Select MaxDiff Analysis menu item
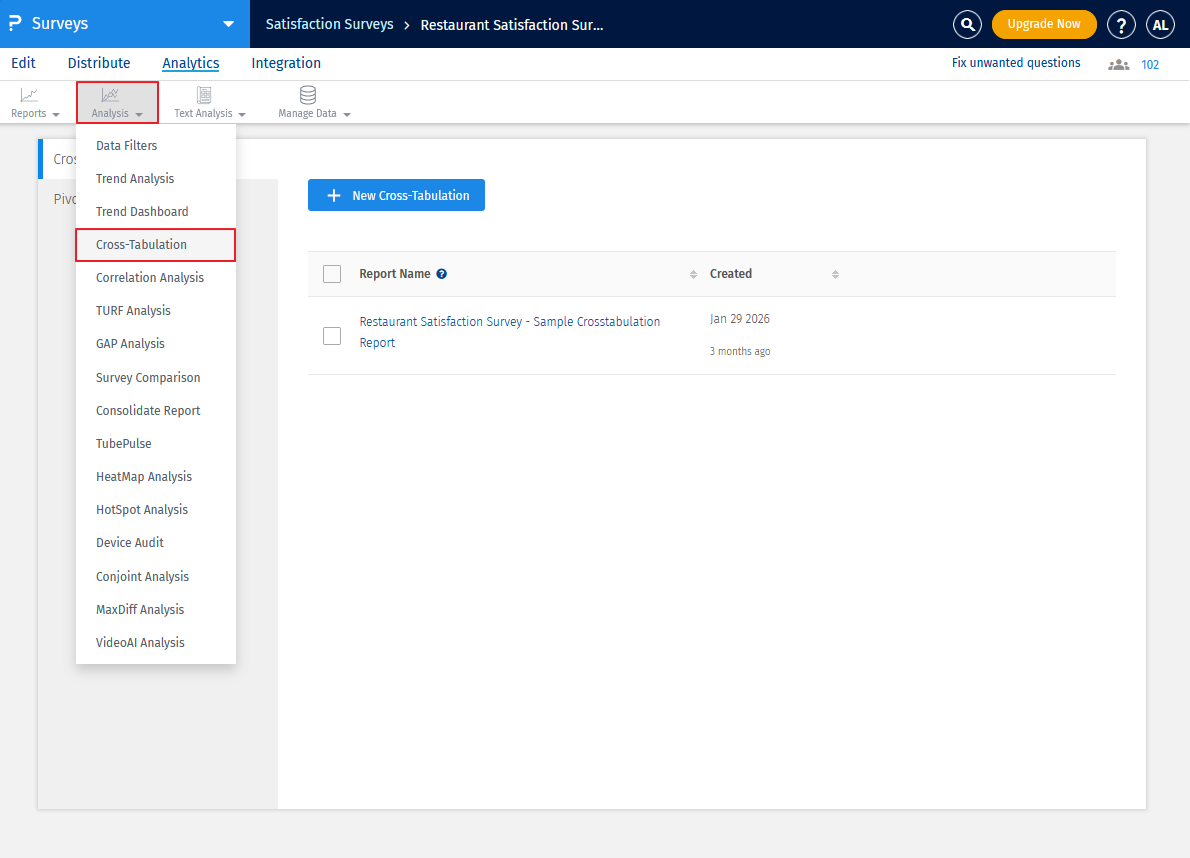The image size is (1190, 858). 156,609
